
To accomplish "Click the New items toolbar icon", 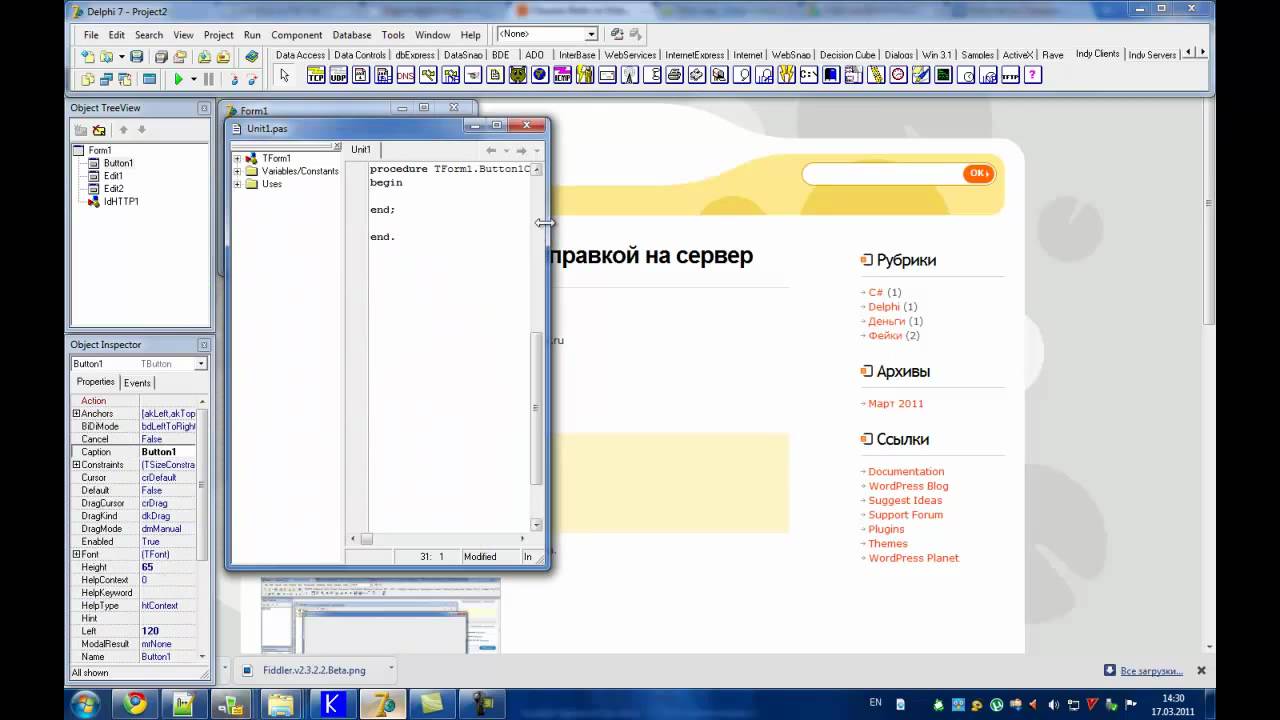I will (87, 57).
